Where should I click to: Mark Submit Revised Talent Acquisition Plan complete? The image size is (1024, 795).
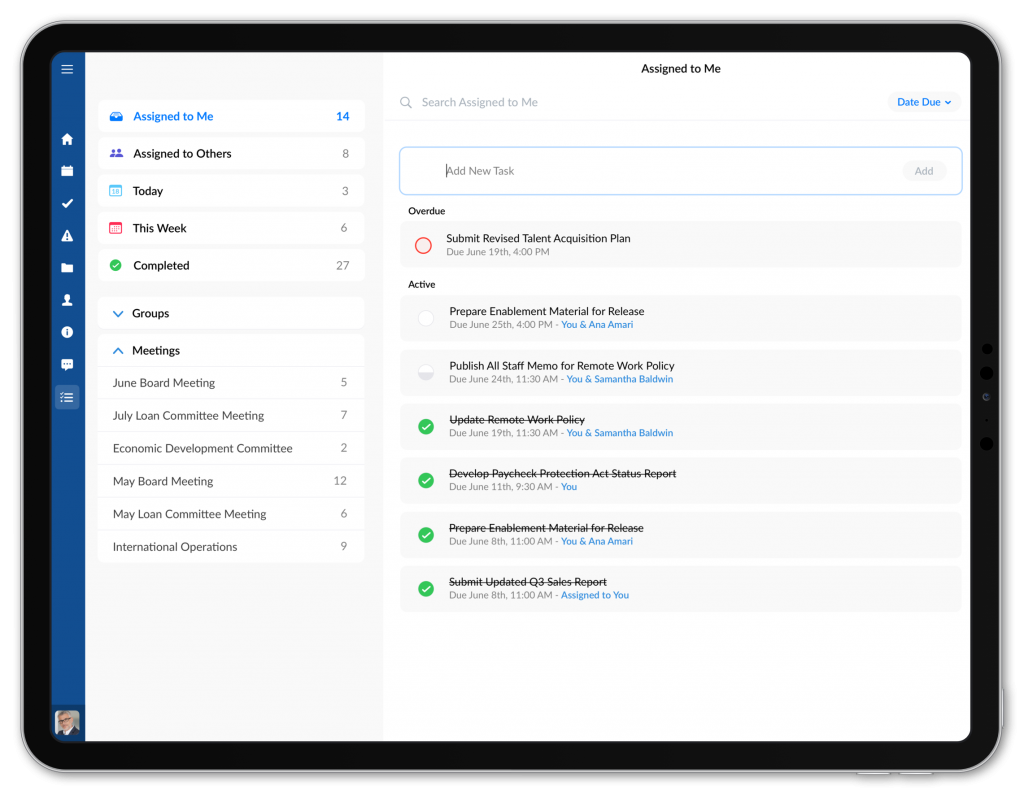(x=423, y=245)
